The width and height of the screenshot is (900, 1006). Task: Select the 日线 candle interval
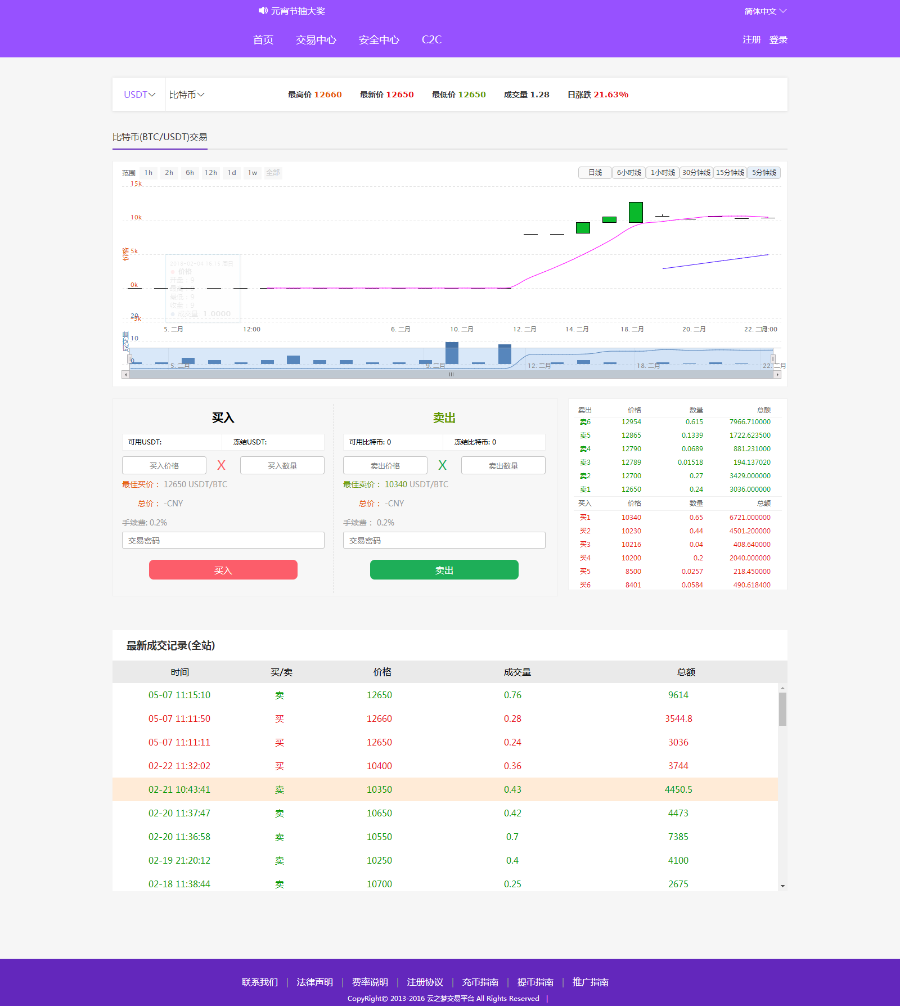tap(595, 173)
